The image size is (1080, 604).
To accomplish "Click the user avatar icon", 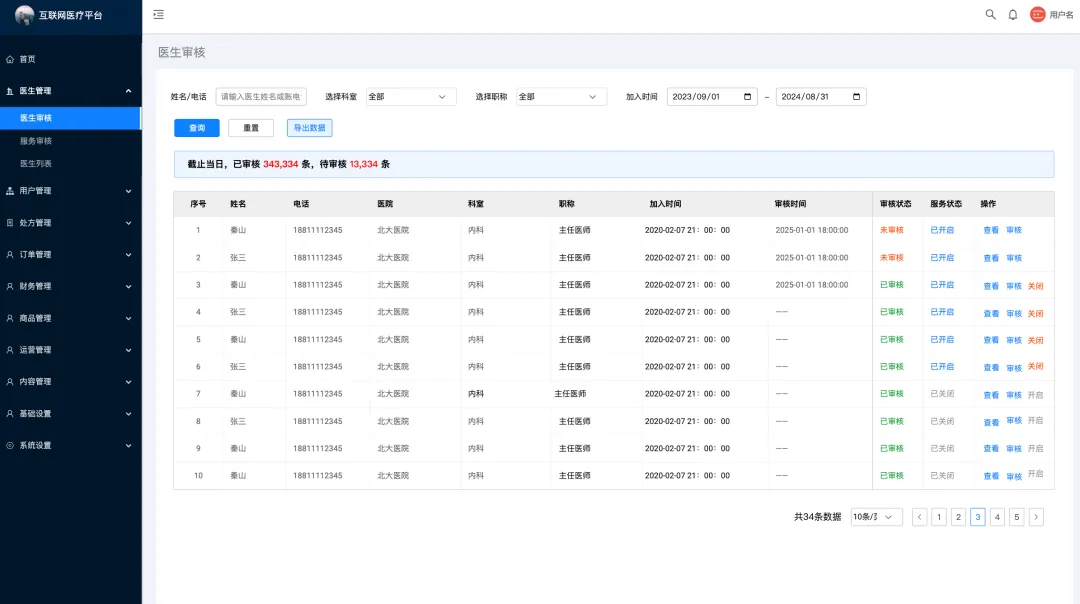I will [1037, 15].
